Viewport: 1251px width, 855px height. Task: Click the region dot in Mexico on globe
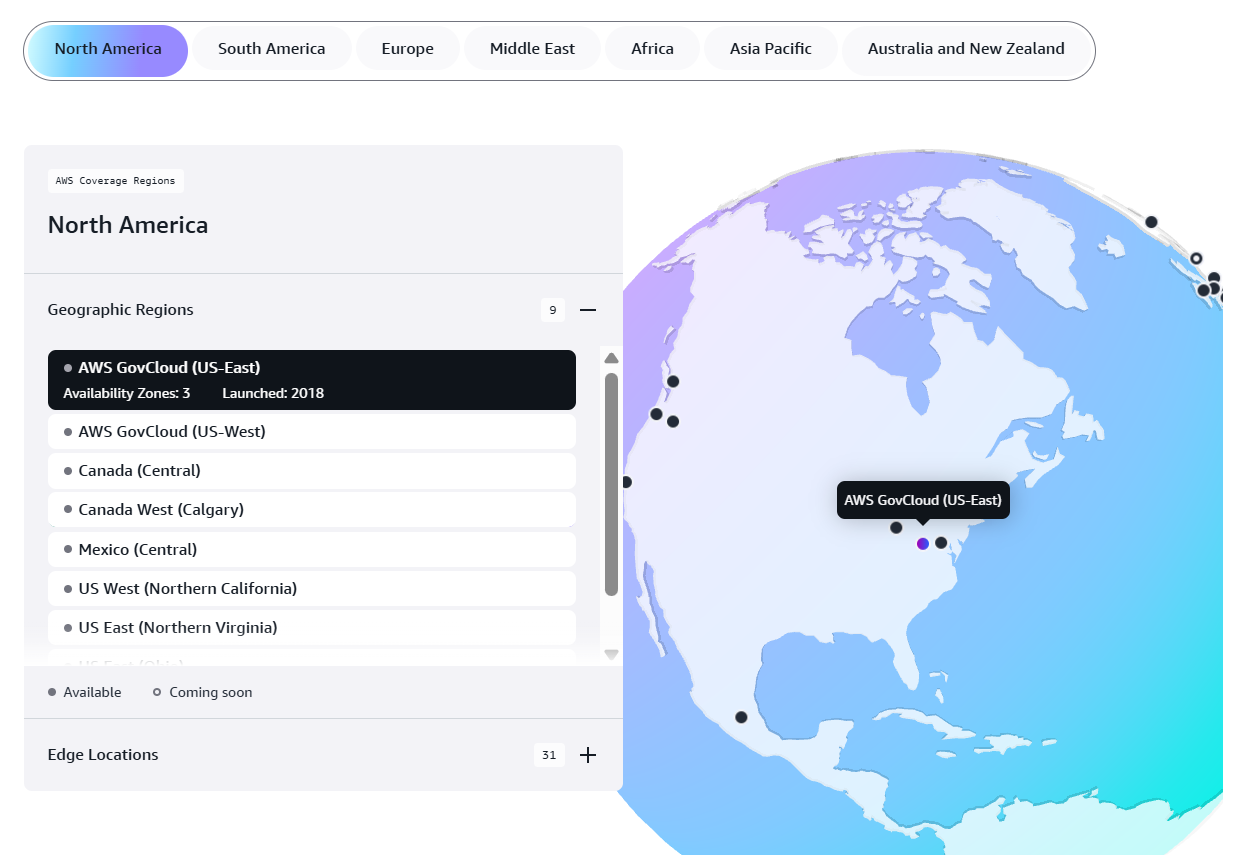click(x=741, y=717)
